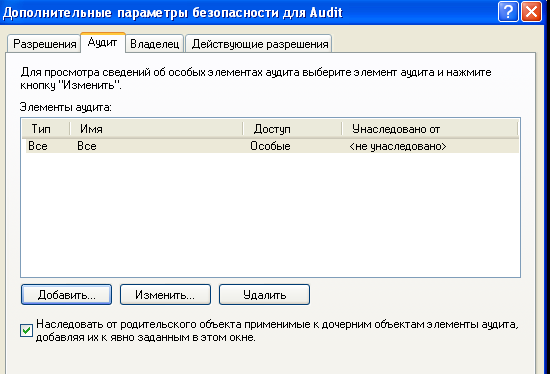
Task: Sort the list by the Тип column header
Action: (x=46, y=129)
